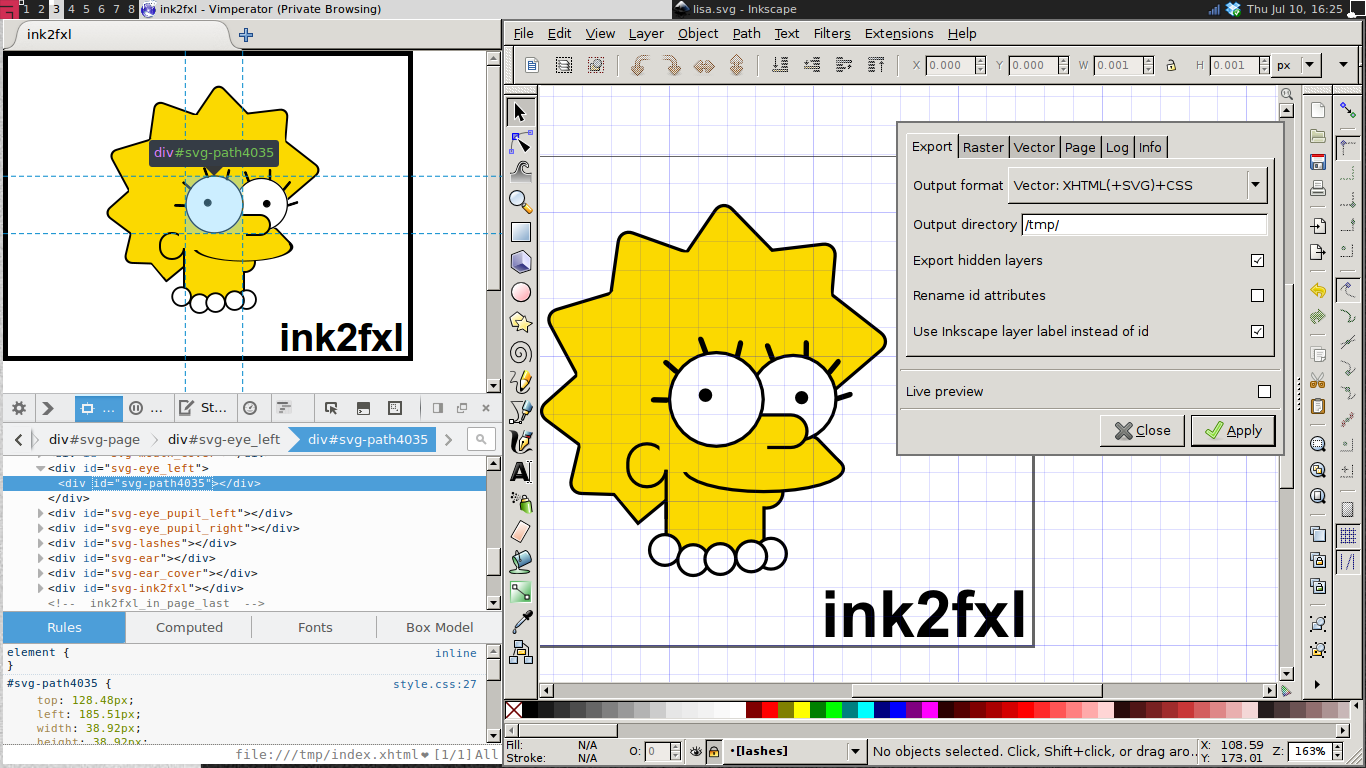Select the Node edit tool
This screenshot has height=768, width=1366.
(x=520, y=142)
